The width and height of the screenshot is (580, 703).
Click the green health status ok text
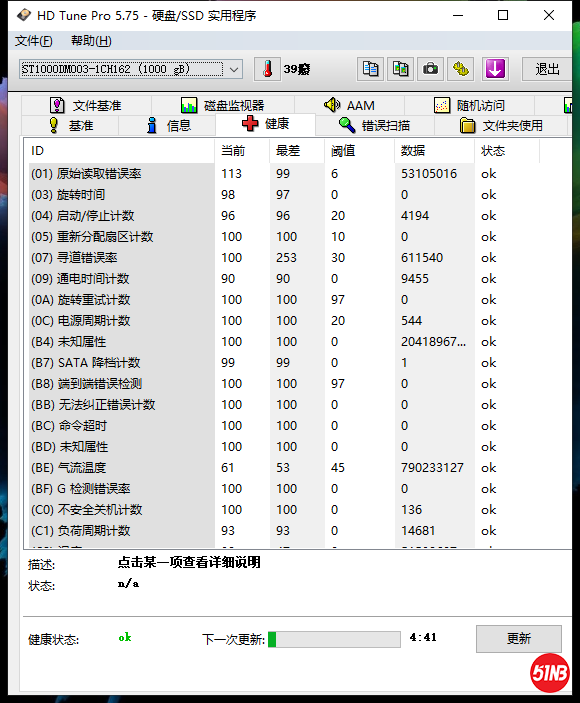pos(125,638)
